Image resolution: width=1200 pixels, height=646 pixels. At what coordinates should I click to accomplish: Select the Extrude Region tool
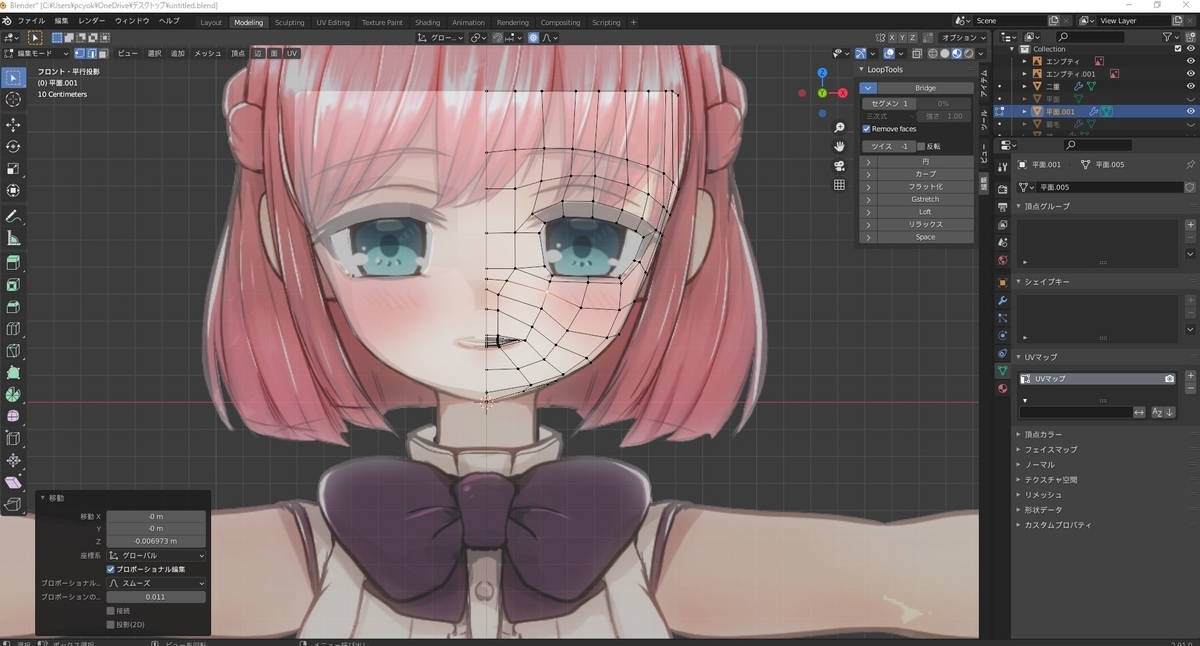(13, 263)
